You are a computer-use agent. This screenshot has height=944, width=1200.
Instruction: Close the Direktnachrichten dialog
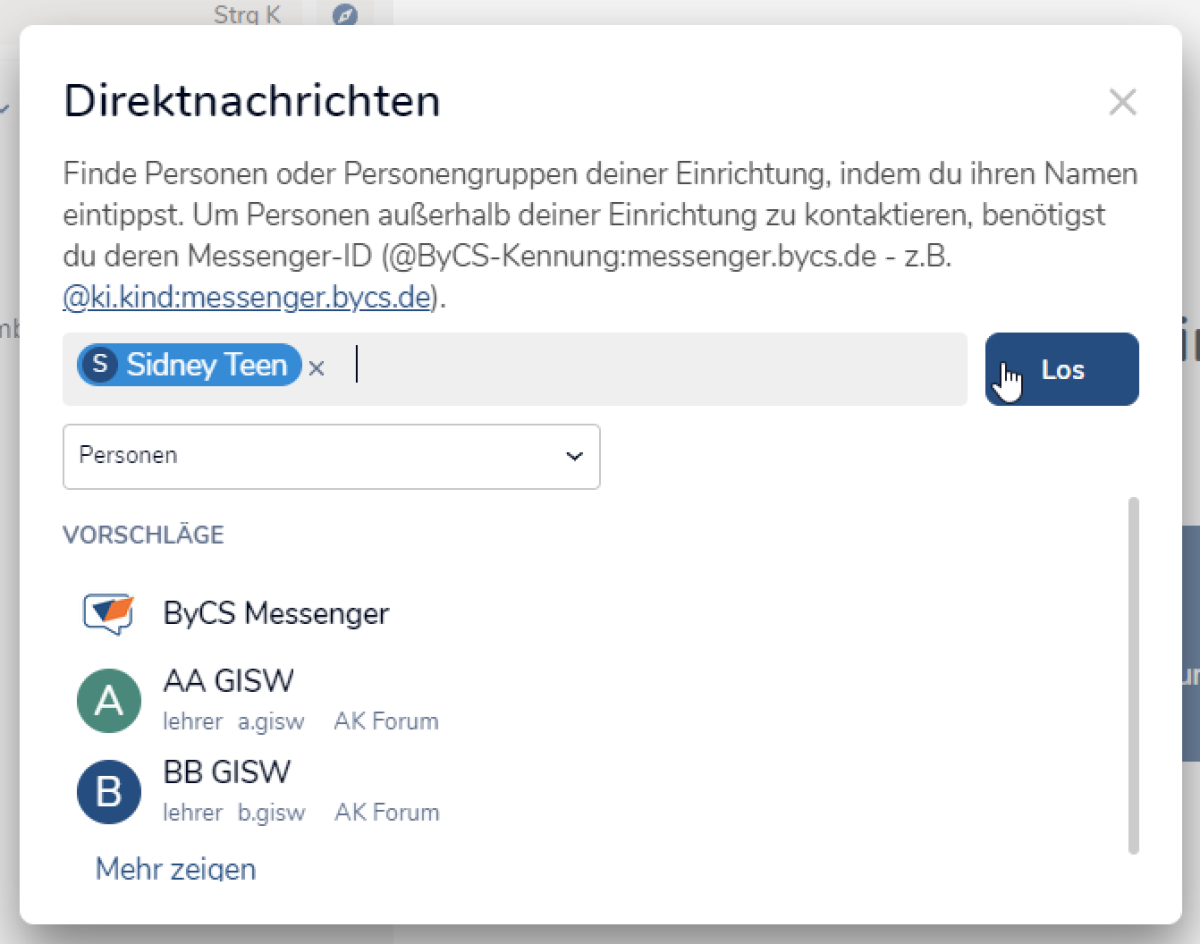tap(1122, 102)
